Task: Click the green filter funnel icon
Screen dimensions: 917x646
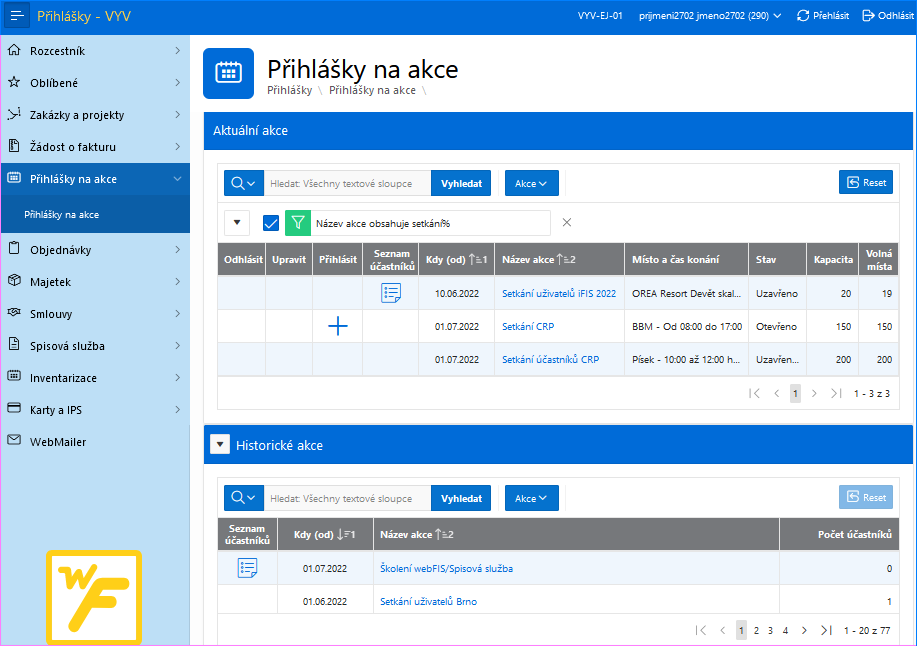Action: tap(298, 223)
